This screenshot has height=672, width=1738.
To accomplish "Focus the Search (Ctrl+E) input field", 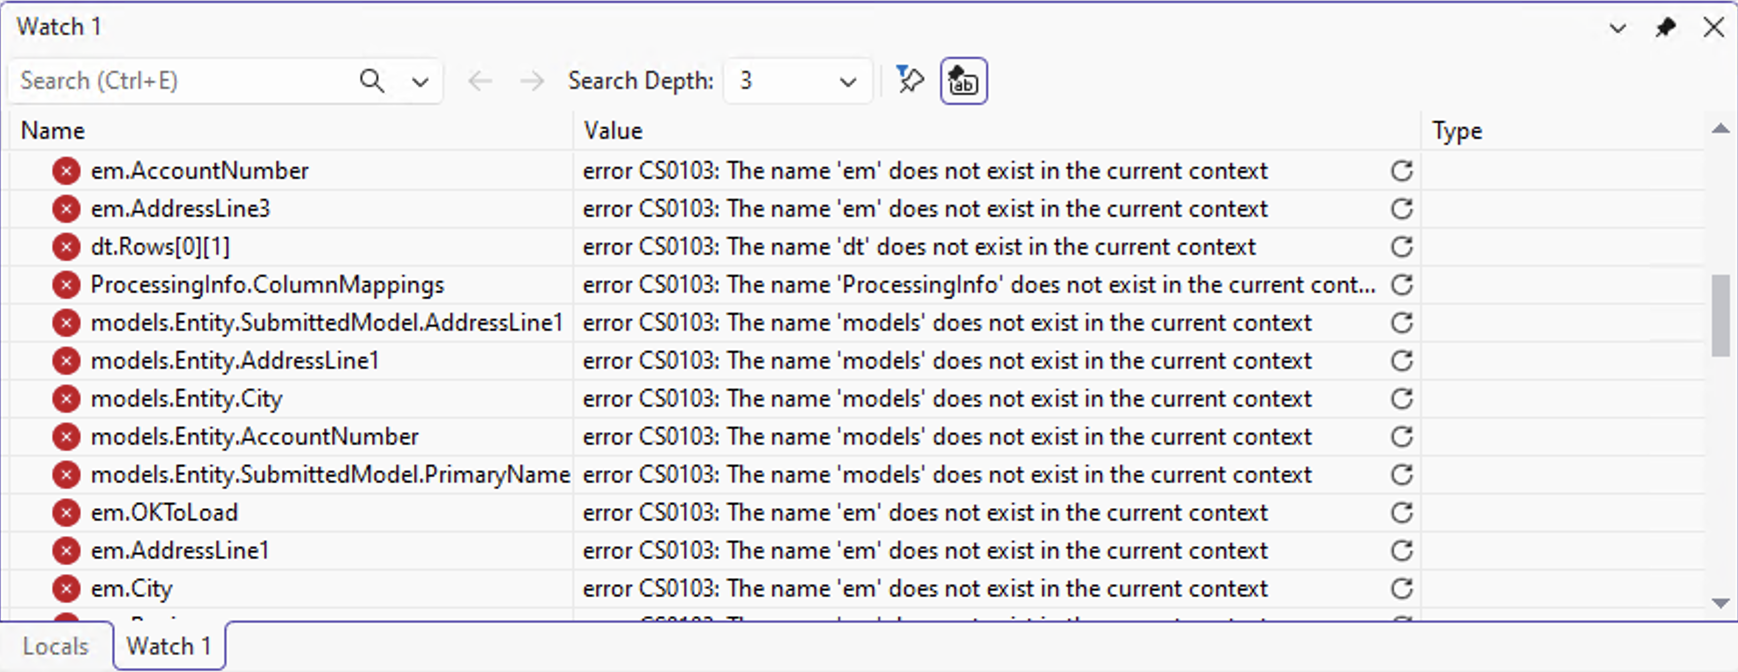I will tap(183, 81).
